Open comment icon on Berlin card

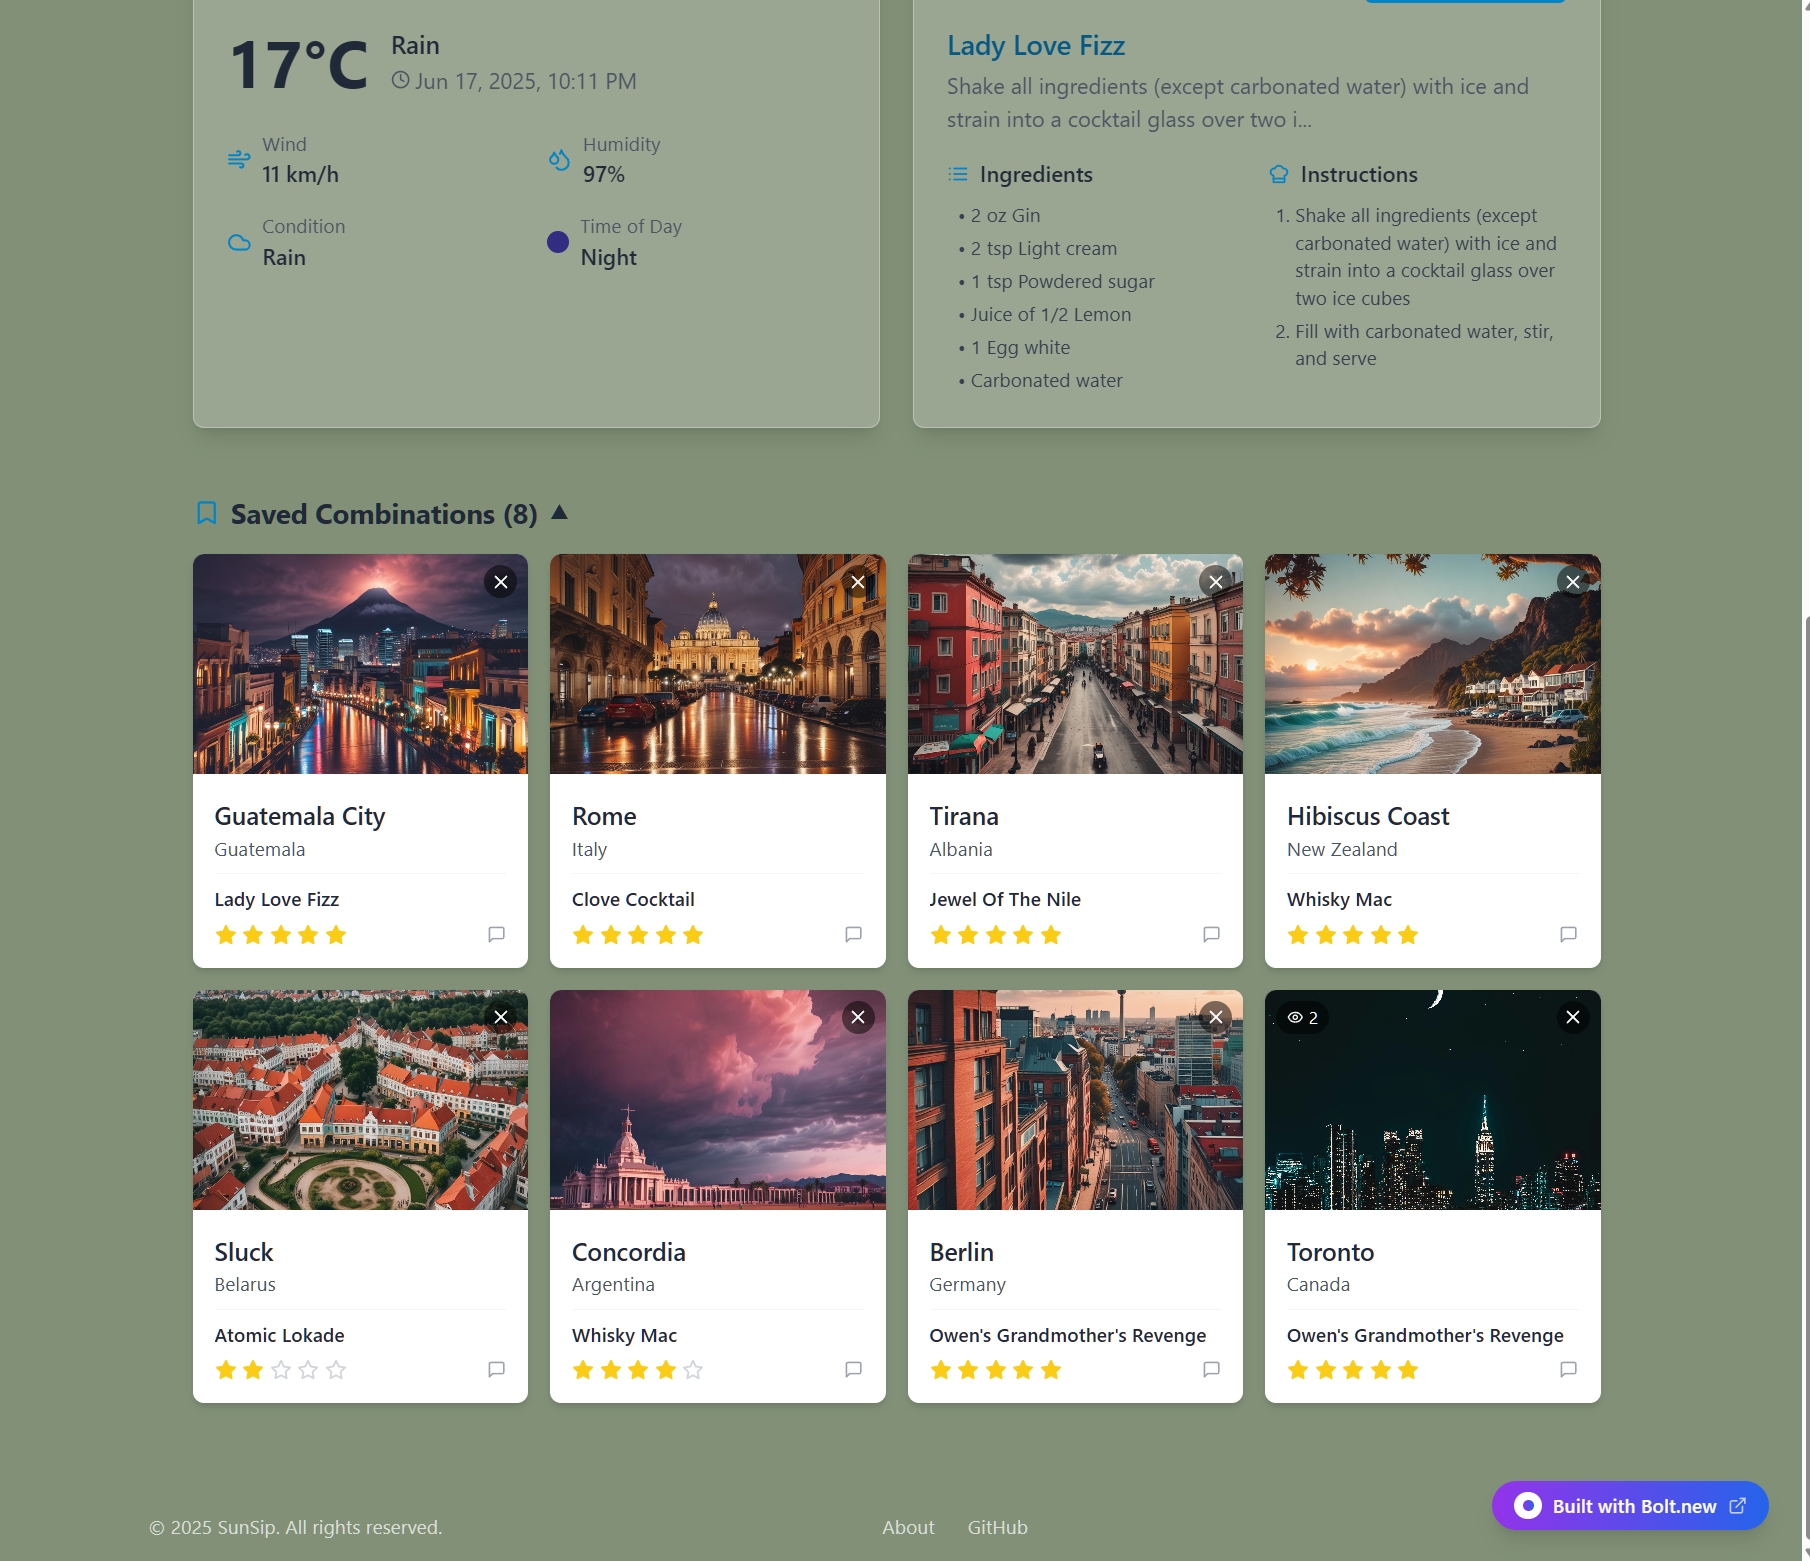[1211, 1369]
